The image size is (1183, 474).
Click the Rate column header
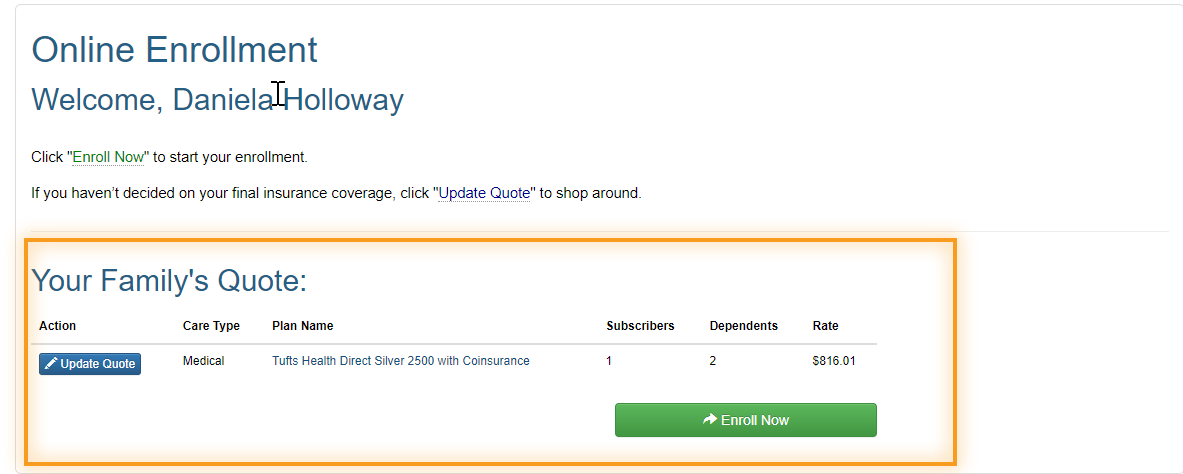click(825, 326)
